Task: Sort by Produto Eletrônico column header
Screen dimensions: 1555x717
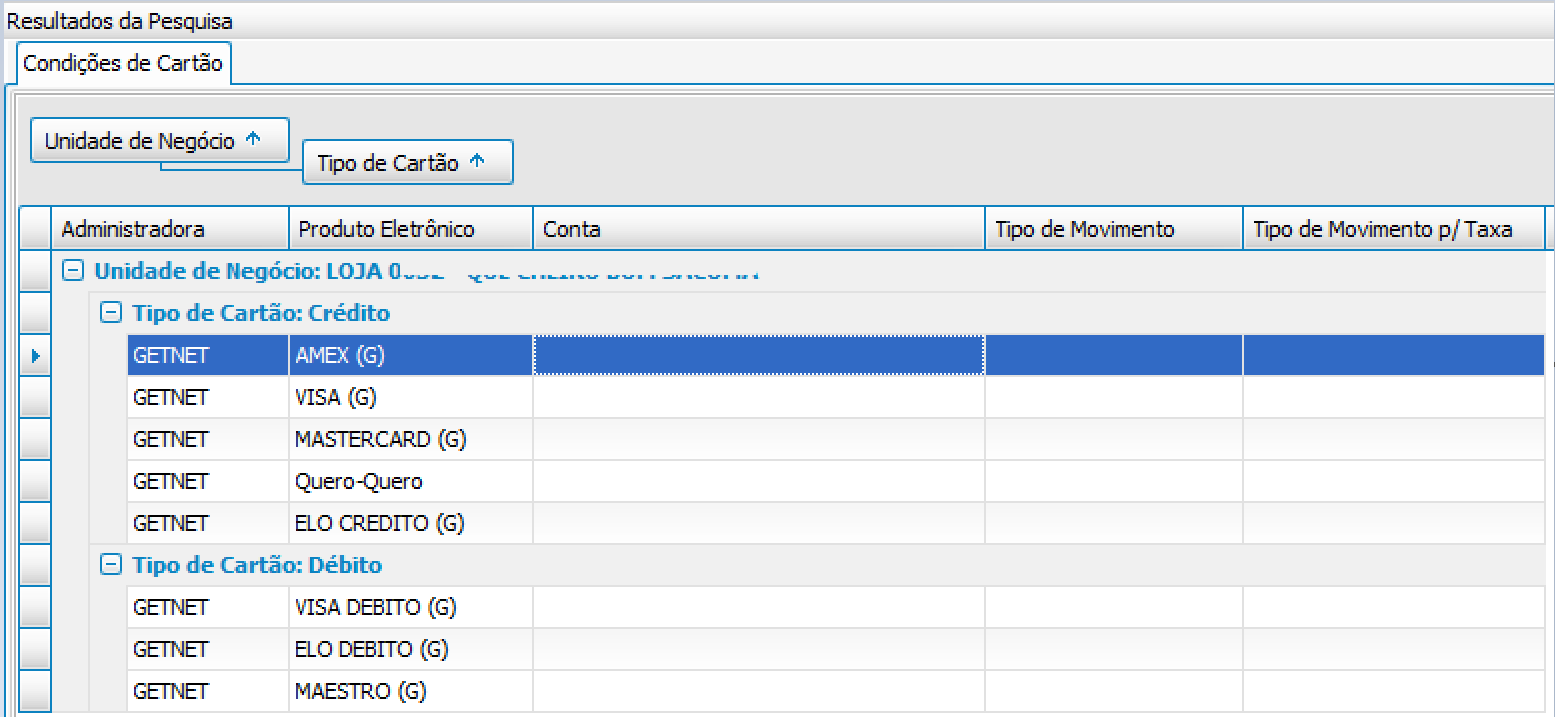Action: click(x=411, y=229)
